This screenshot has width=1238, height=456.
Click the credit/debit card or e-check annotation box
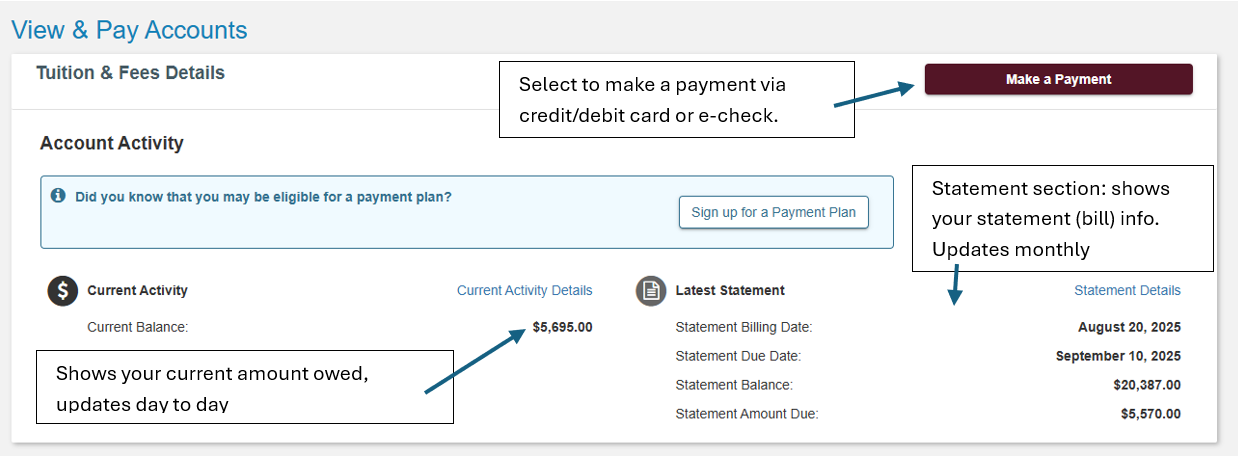[676, 99]
